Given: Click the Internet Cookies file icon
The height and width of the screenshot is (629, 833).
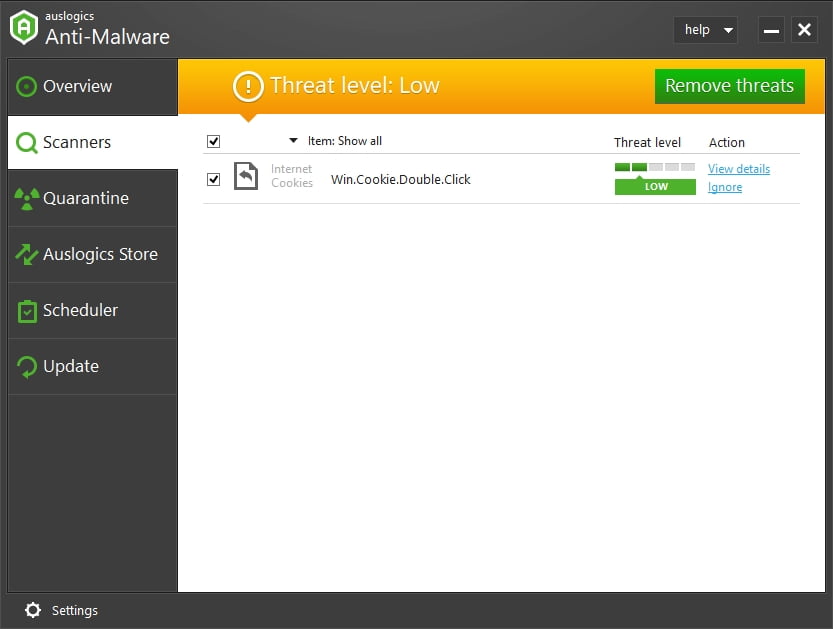Looking at the screenshot, I should coord(246,176).
